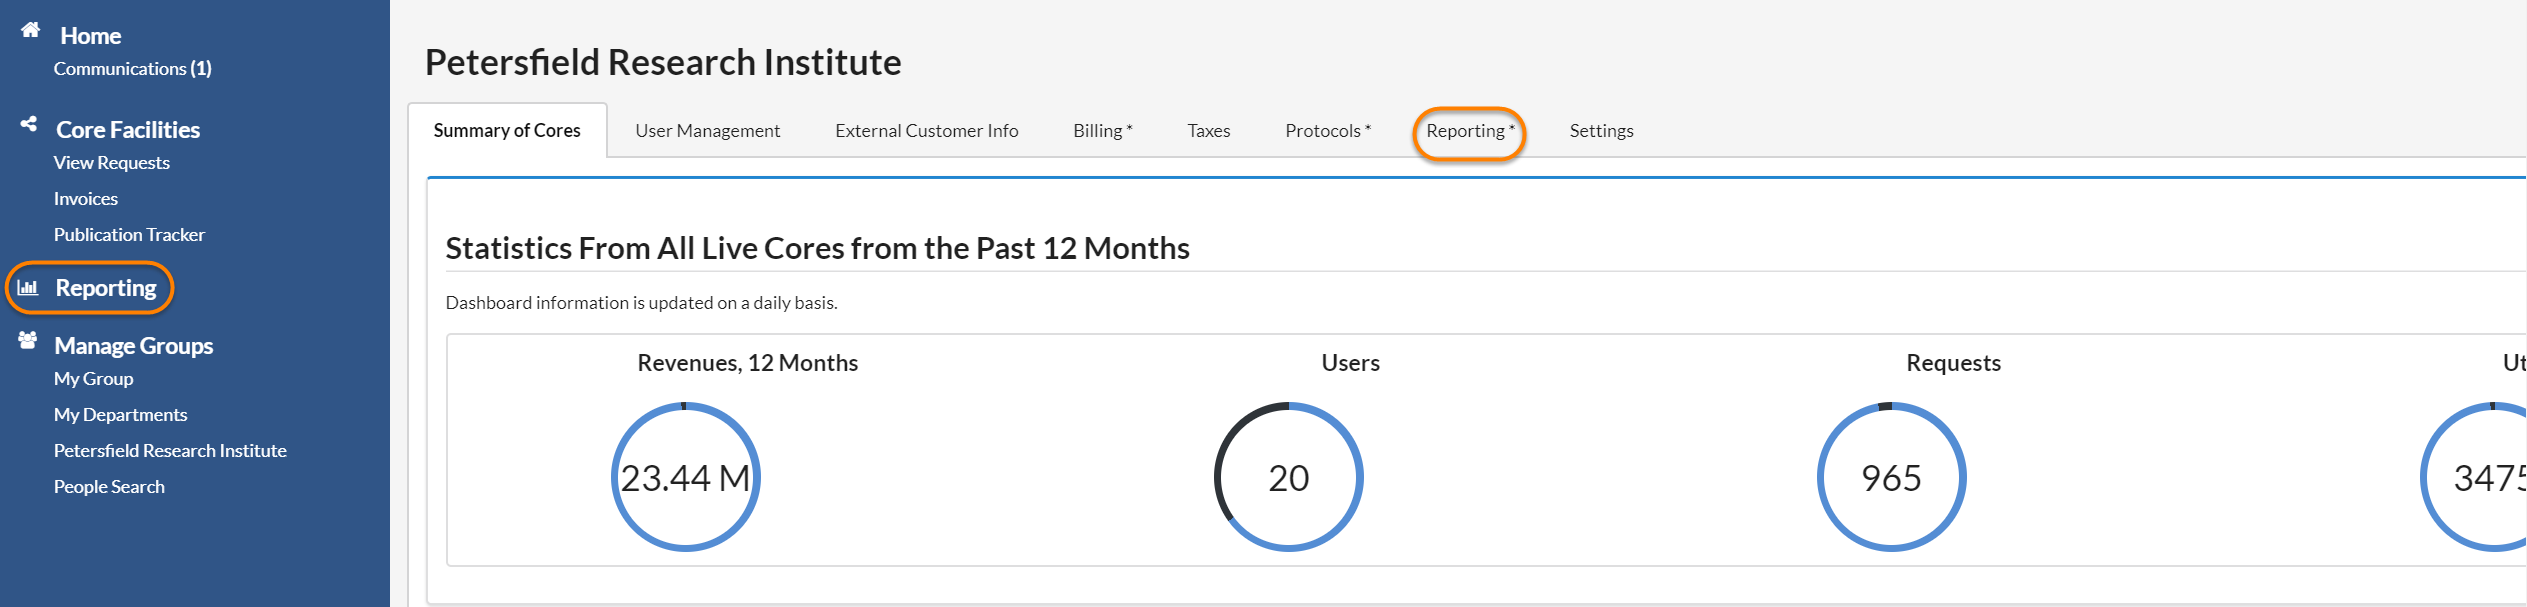Image resolution: width=2527 pixels, height=607 pixels.
Task: Open My Departments in sidebar
Action: tap(120, 415)
